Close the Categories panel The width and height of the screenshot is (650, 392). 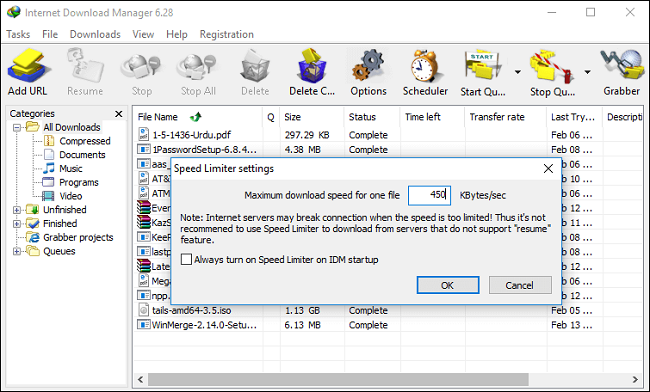(x=119, y=114)
